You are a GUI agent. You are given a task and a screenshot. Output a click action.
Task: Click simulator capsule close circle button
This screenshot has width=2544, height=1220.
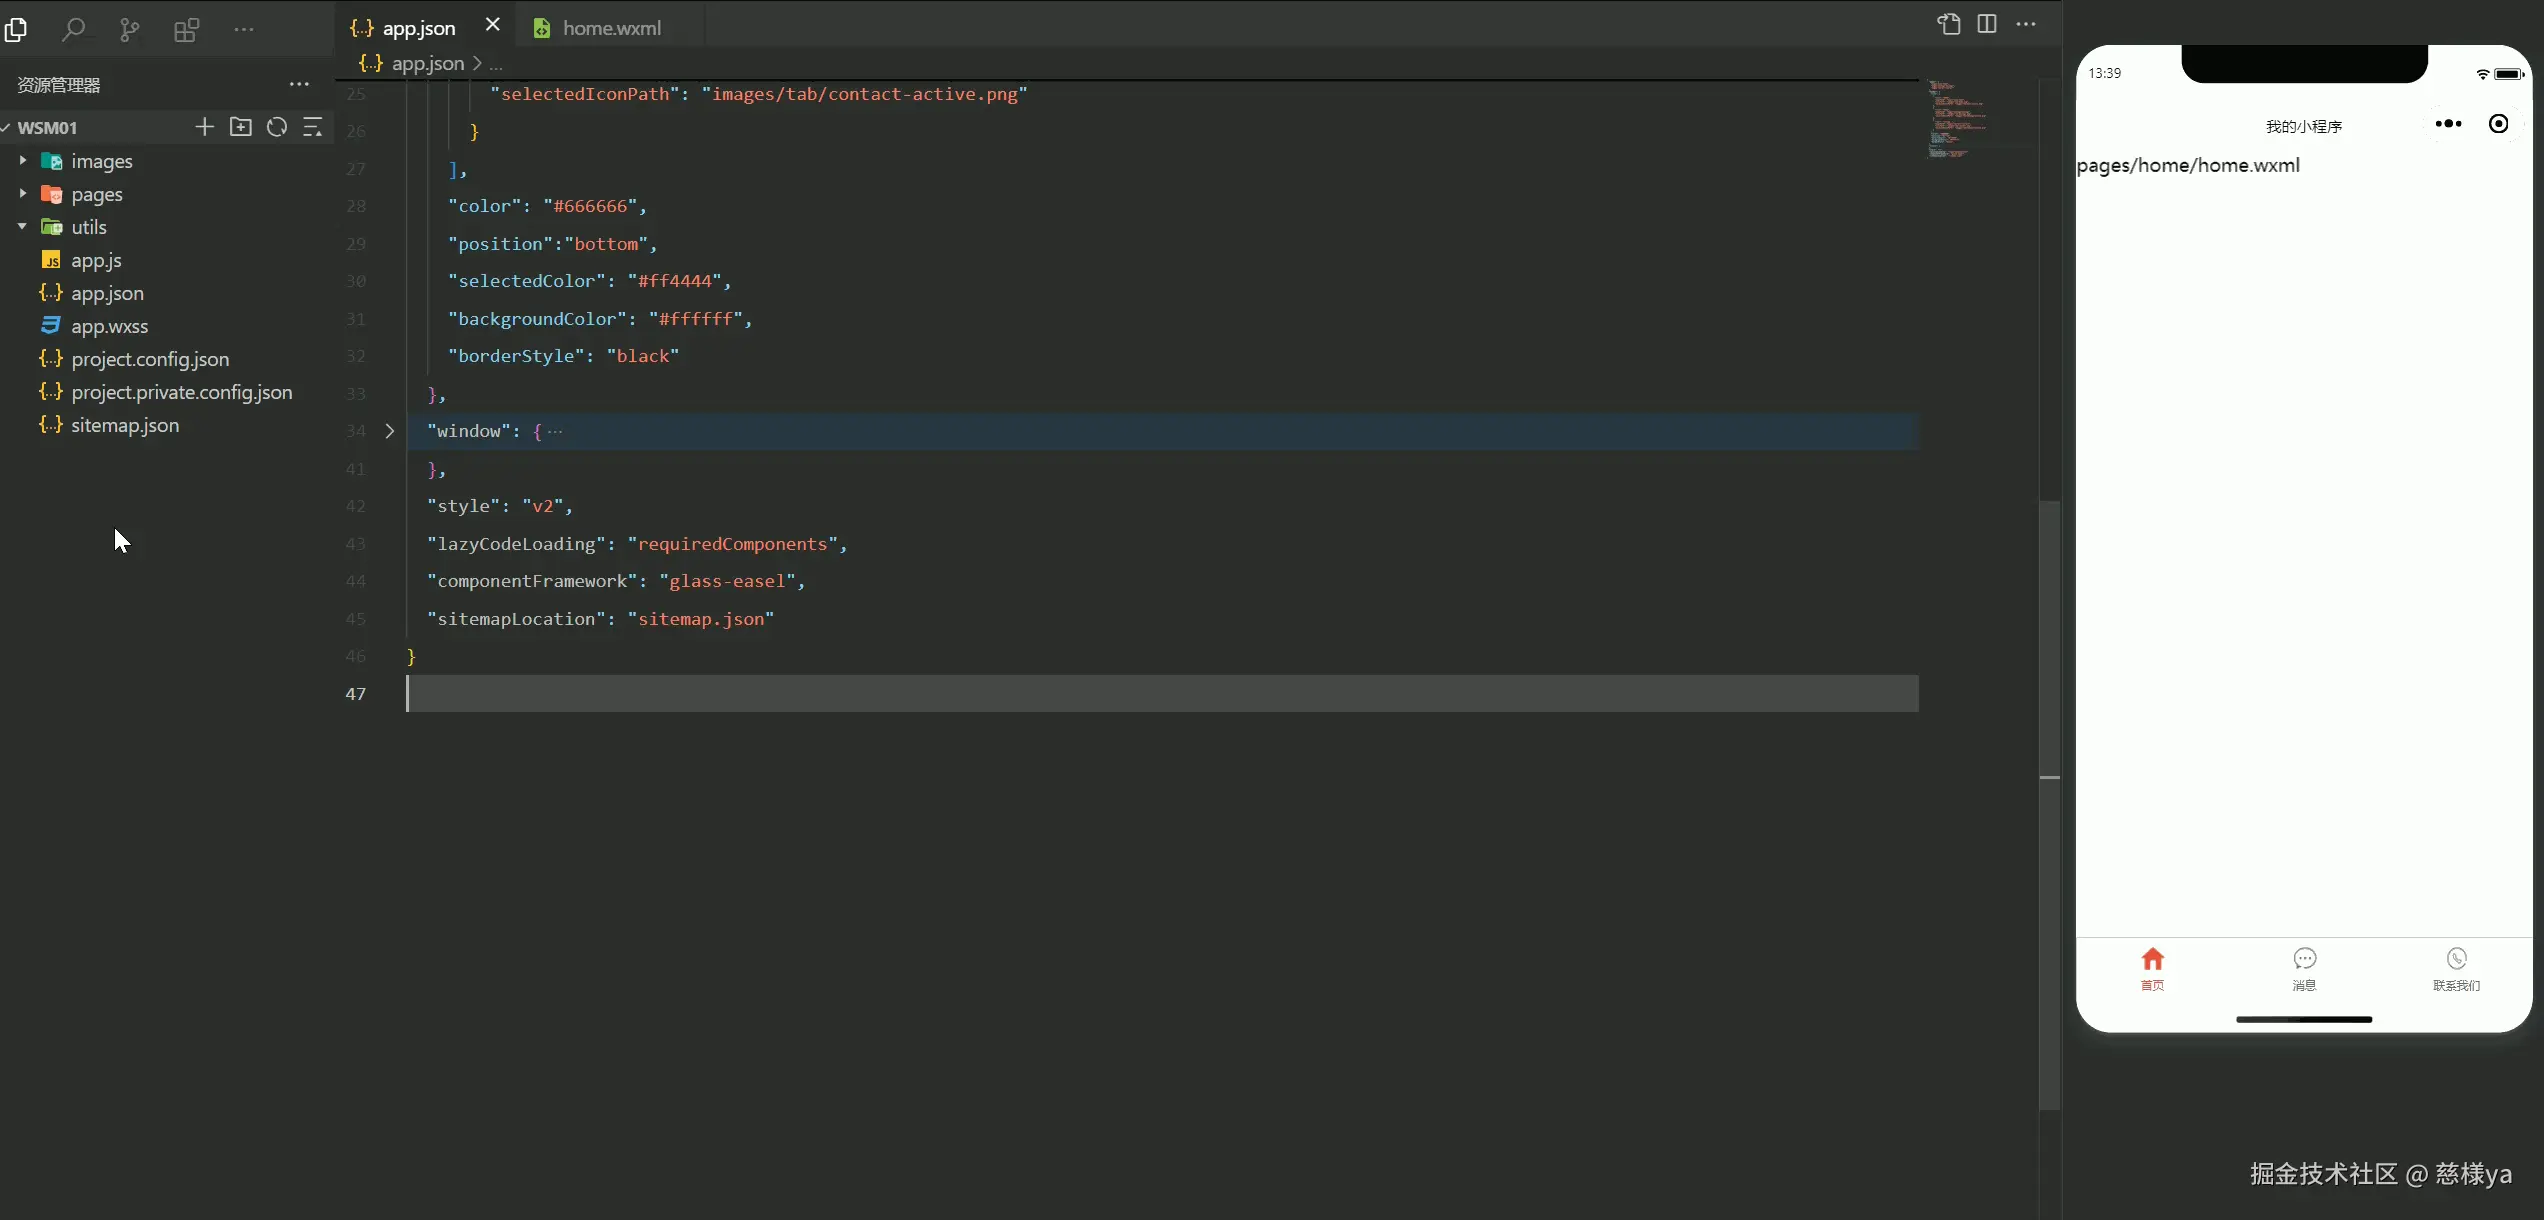(x=2498, y=124)
